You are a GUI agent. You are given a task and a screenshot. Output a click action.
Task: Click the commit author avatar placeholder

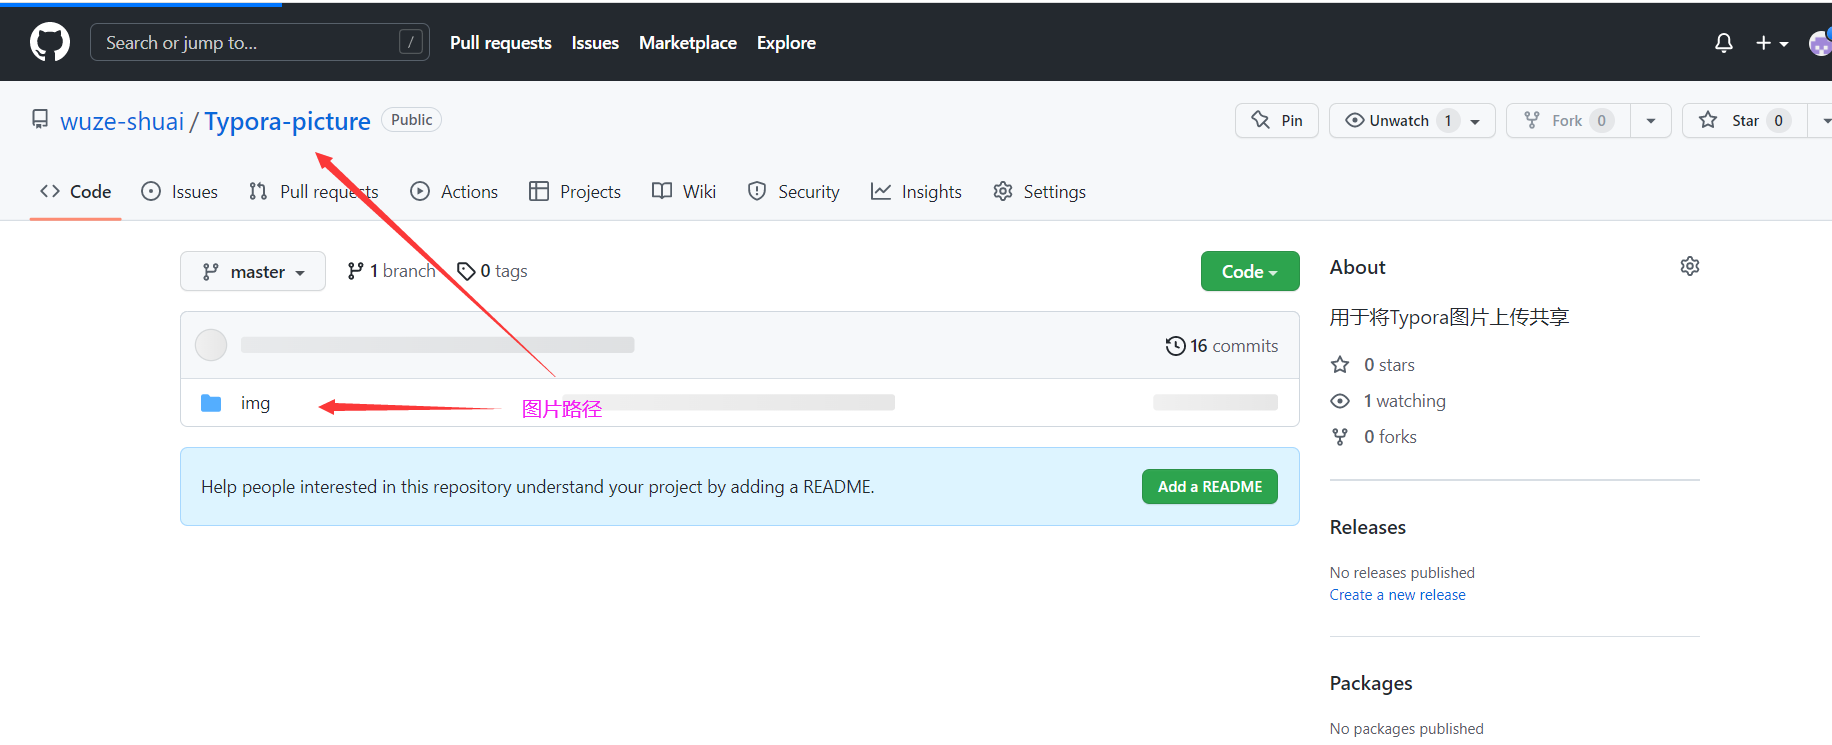(x=211, y=345)
